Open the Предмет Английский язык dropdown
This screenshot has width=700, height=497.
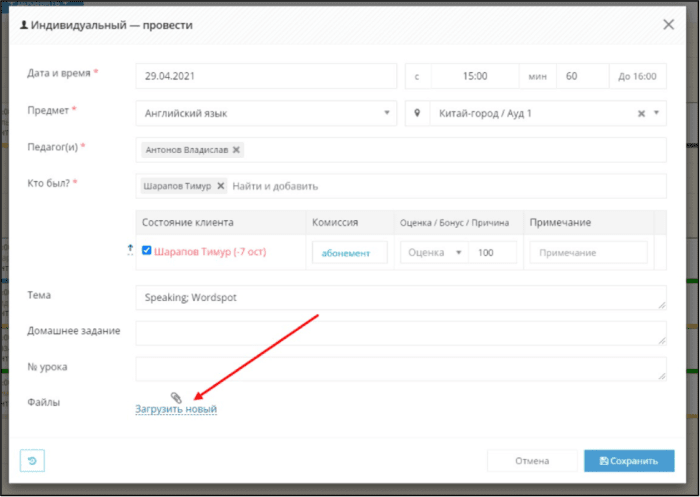click(266, 113)
